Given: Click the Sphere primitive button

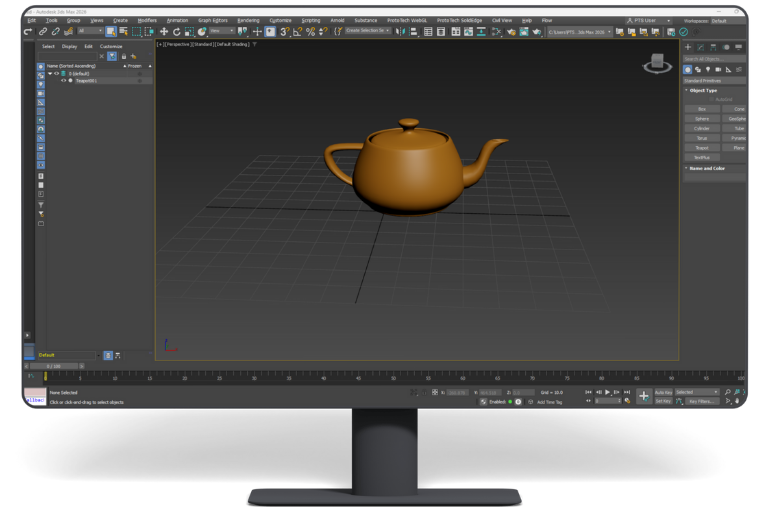Looking at the screenshot, I should pyautogui.click(x=702, y=119).
